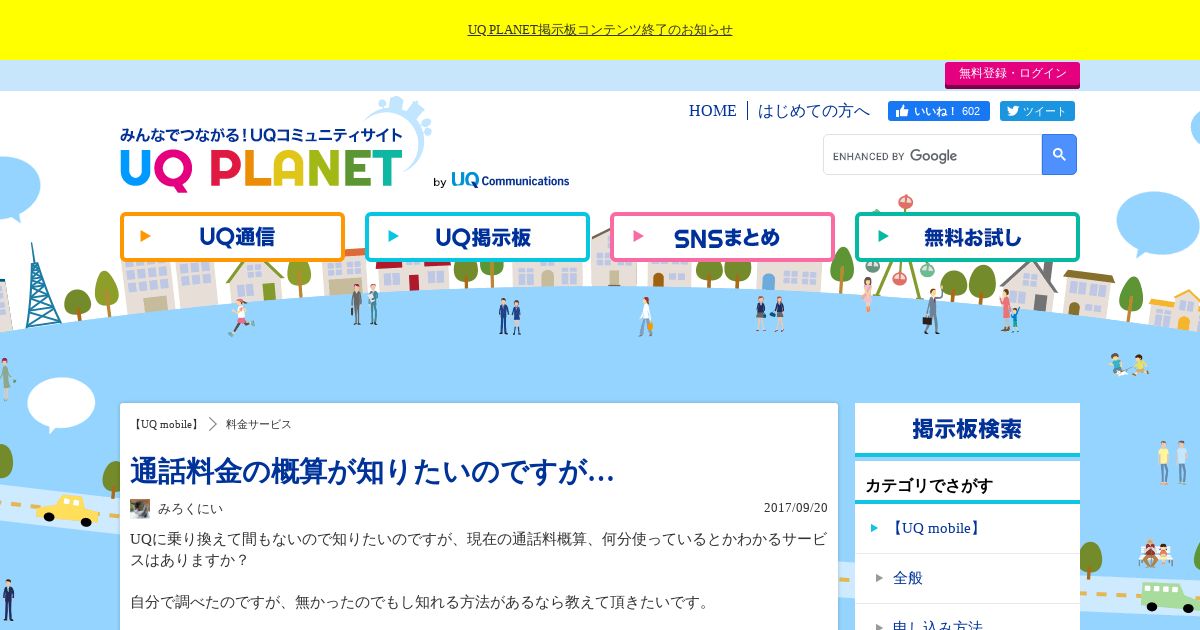Click the UQ Communications logo
1200x630 pixels.
[x=510, y=181]
